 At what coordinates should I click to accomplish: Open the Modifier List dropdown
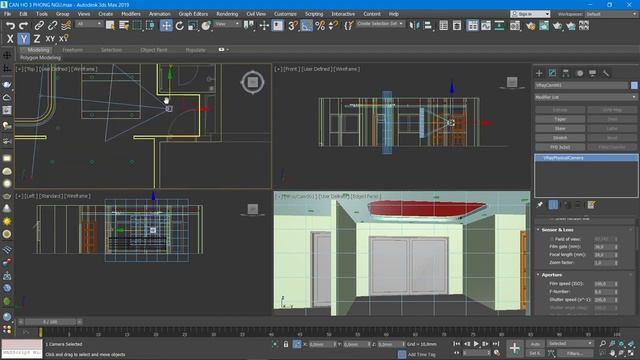tap(586, 97)
